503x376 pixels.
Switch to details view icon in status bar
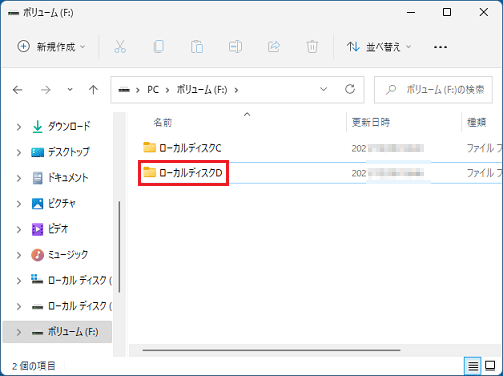point(473,366)
